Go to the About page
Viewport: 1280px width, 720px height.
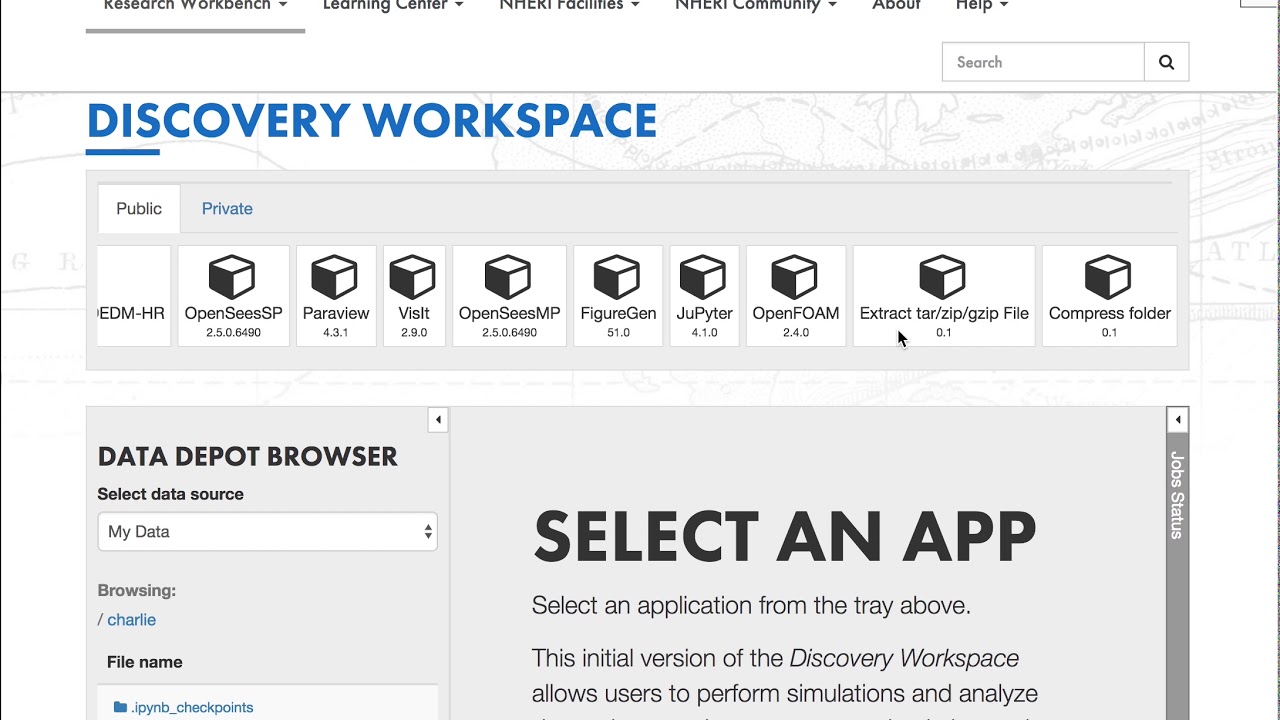896,5
